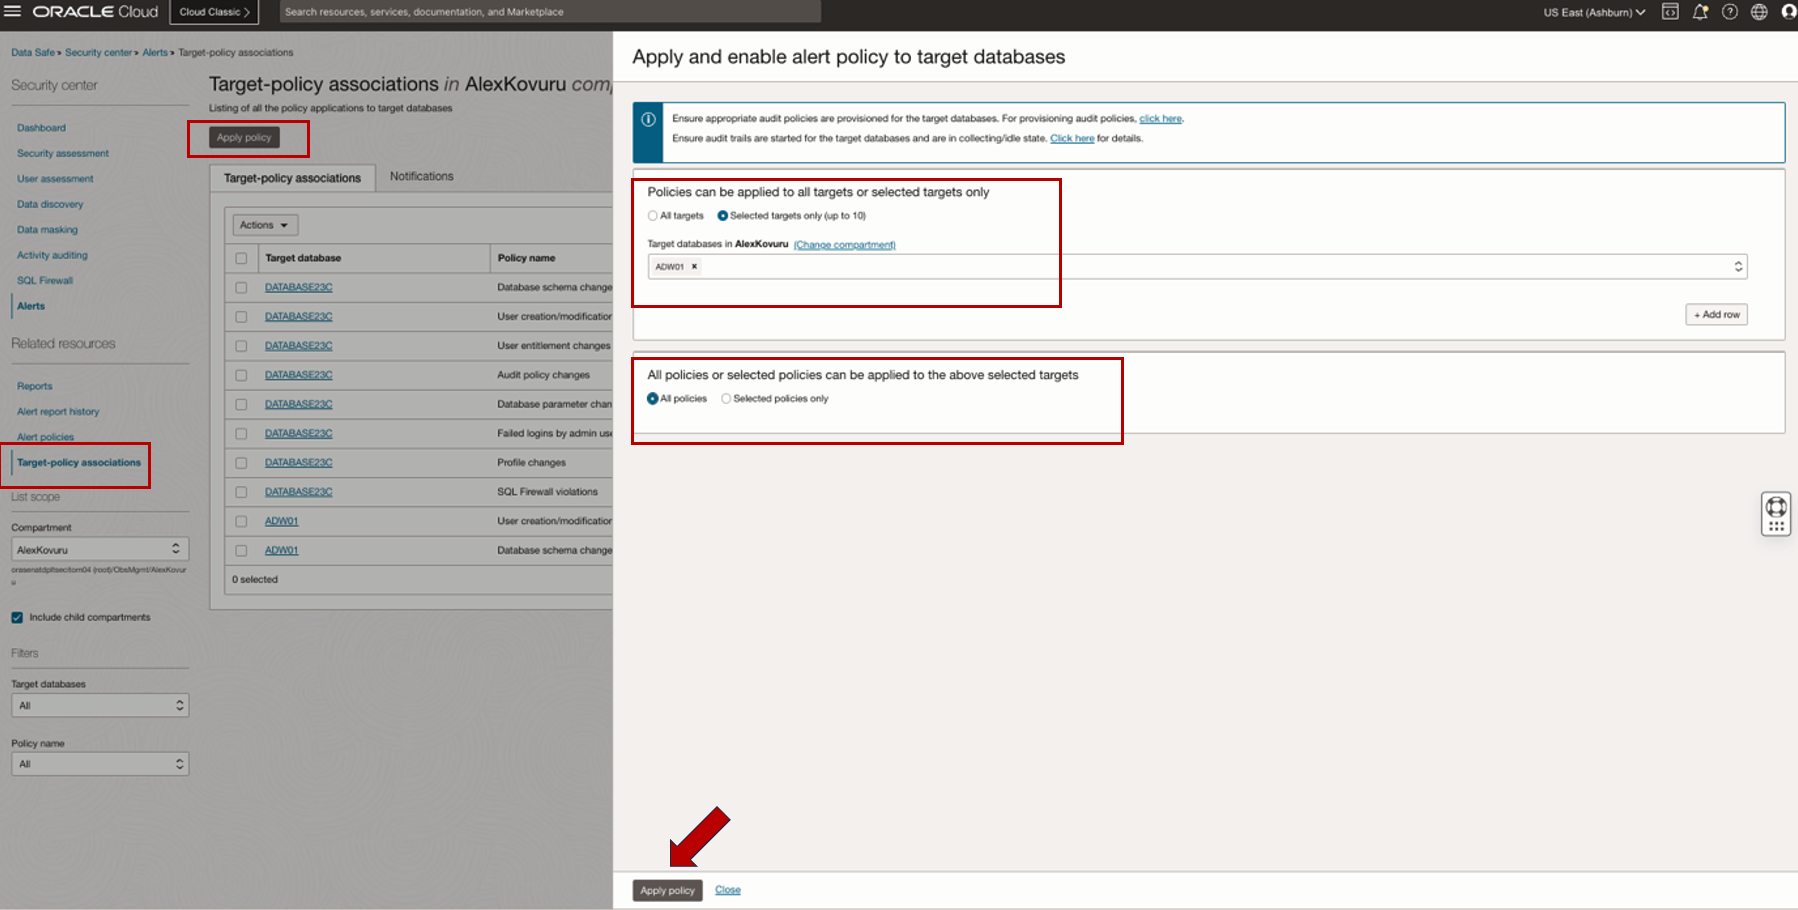Open Dashboard in Security center menu
Screen dimensions: 1798x910
[41, 128]
